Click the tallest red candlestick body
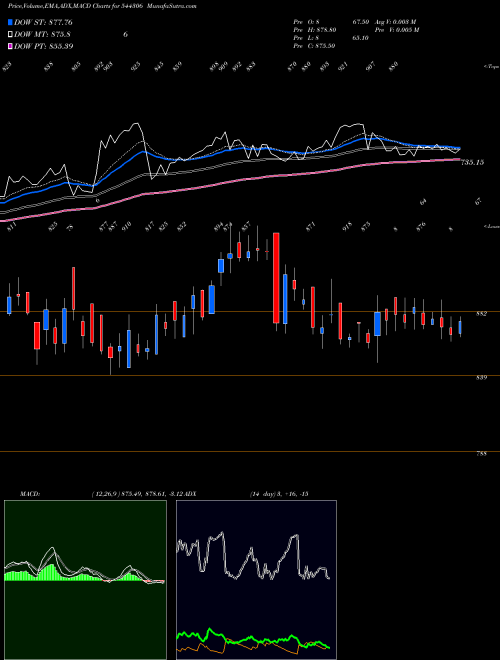The width and height of the screenshot is (500, 660). 276,278
